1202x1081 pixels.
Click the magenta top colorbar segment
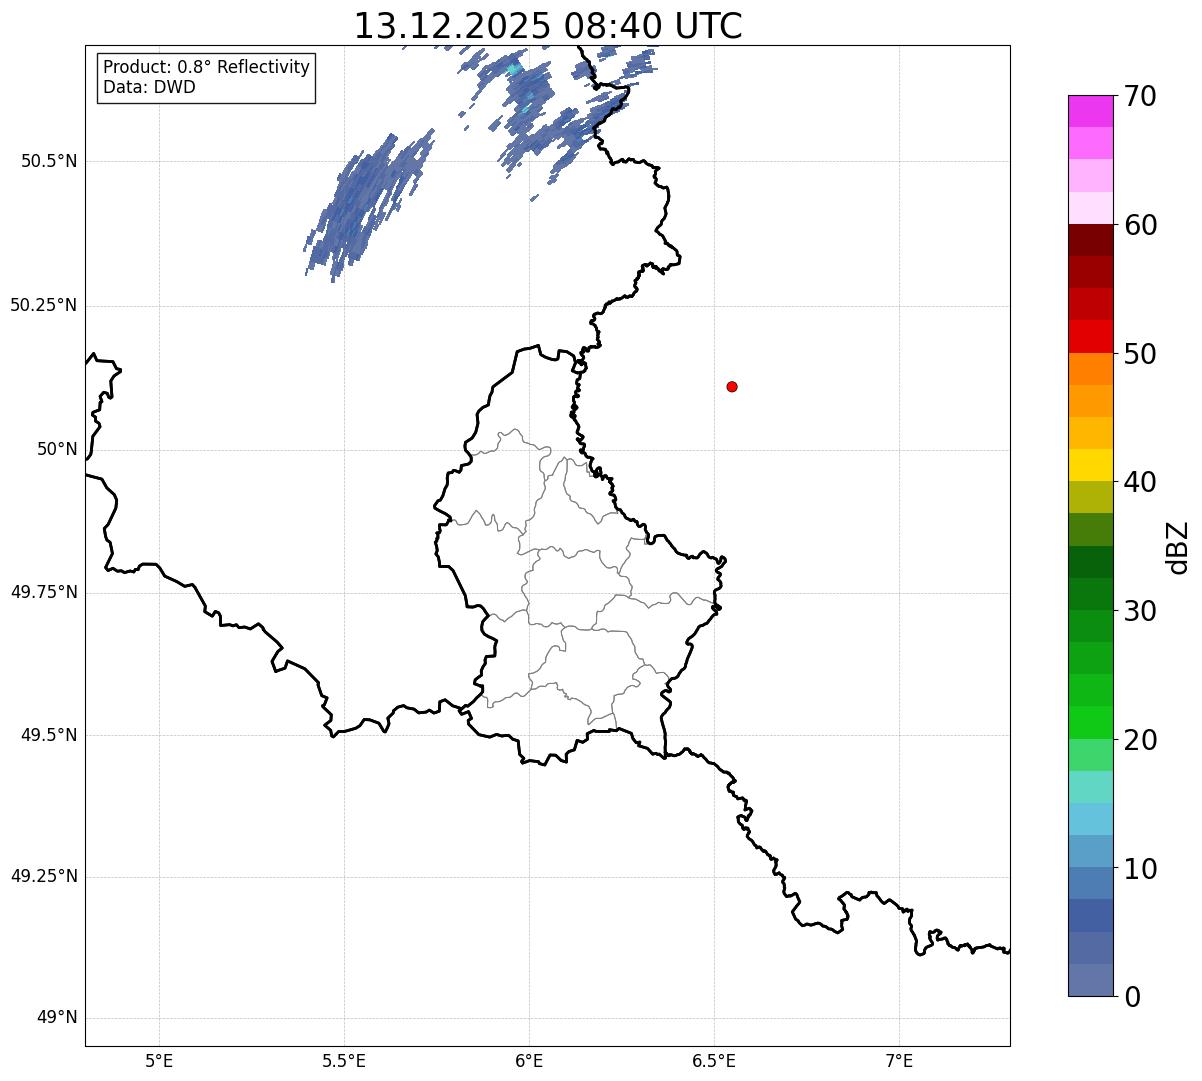(x=1090, y=111)
